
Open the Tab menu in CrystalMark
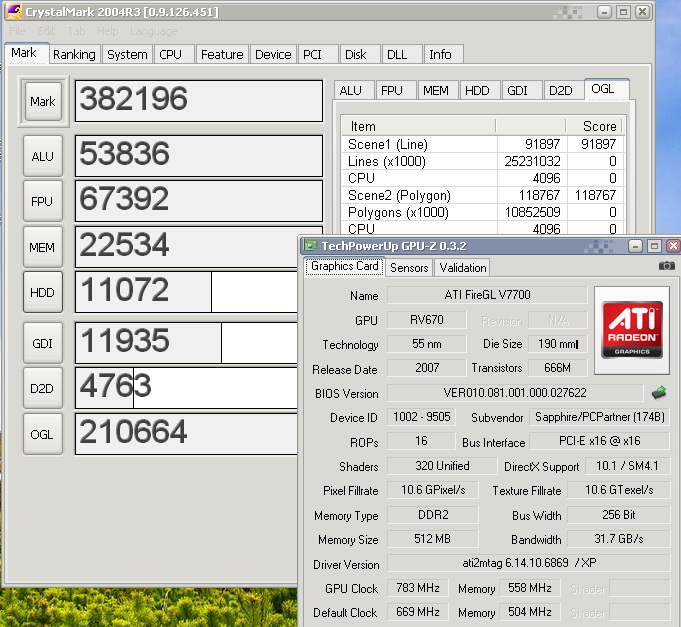pyautogui.click(x=76, y=31)
